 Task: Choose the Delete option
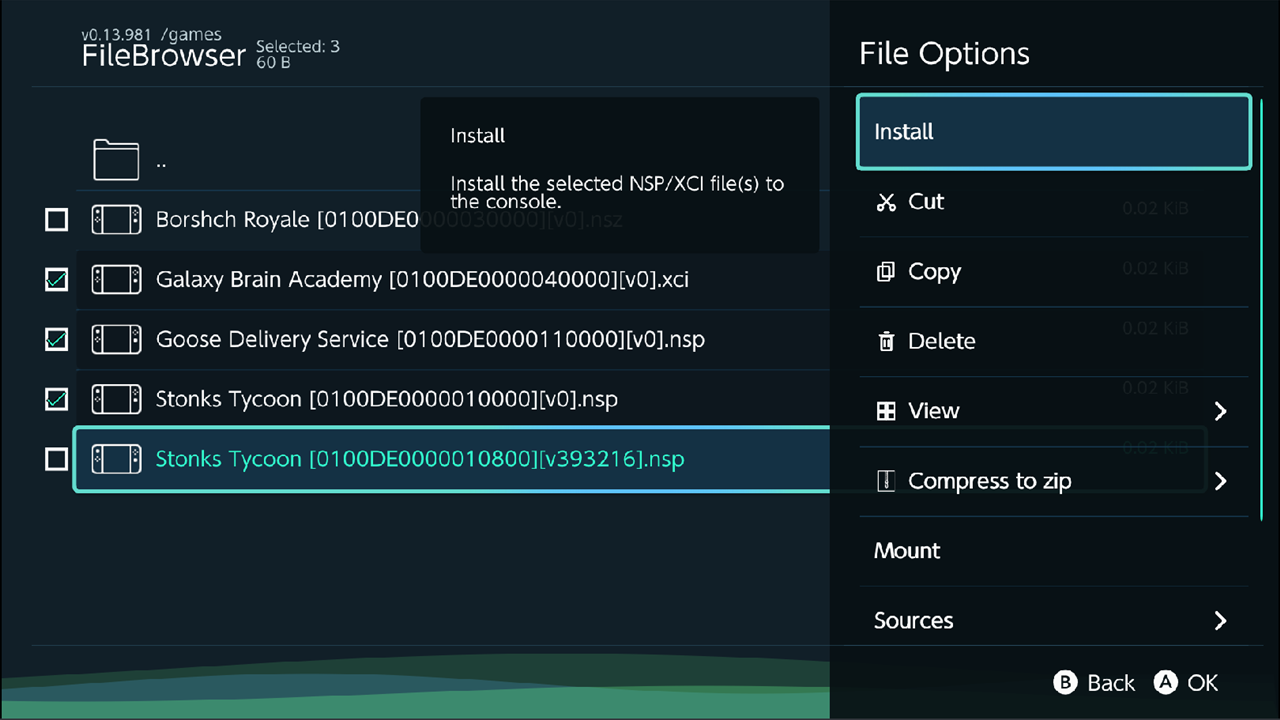tap(1054, 342)
